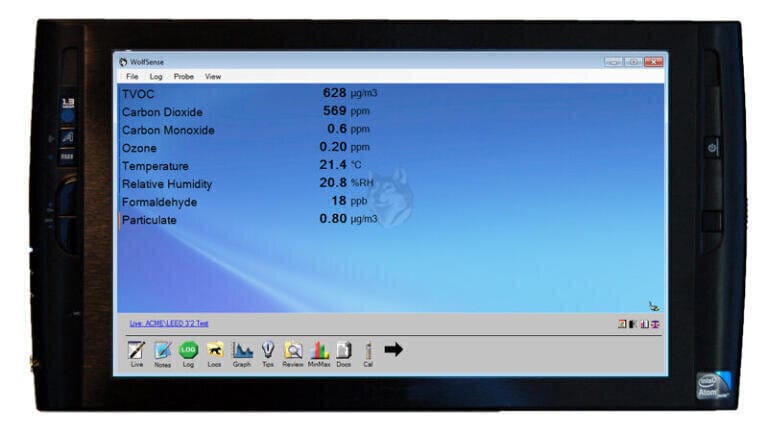This screenshot has height=432, width=768.
Task: Click the Ozone value 0.20
Action: click(x=333, y=146)
